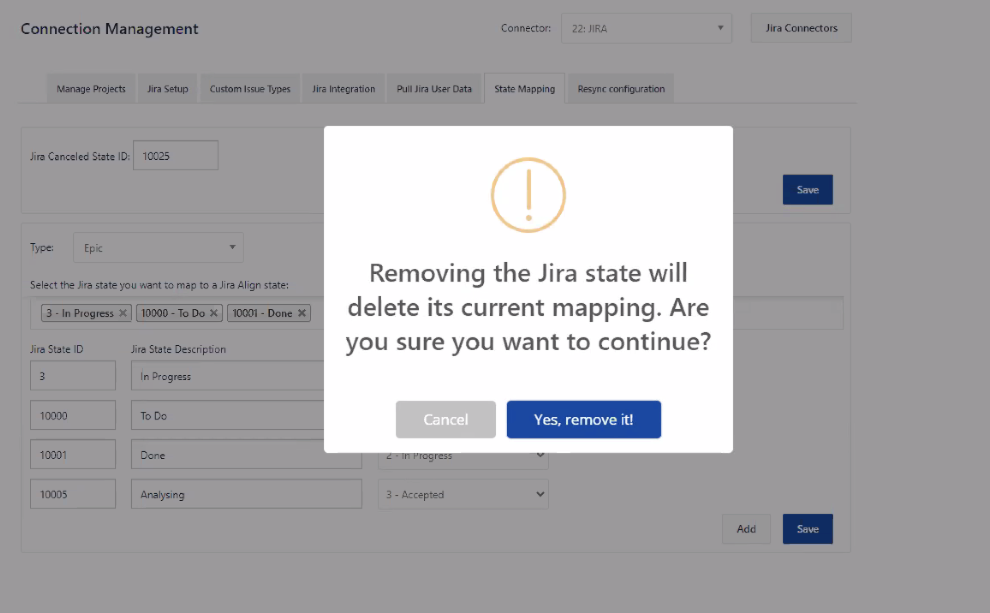Edit Analysing description field

coord(246,494)
